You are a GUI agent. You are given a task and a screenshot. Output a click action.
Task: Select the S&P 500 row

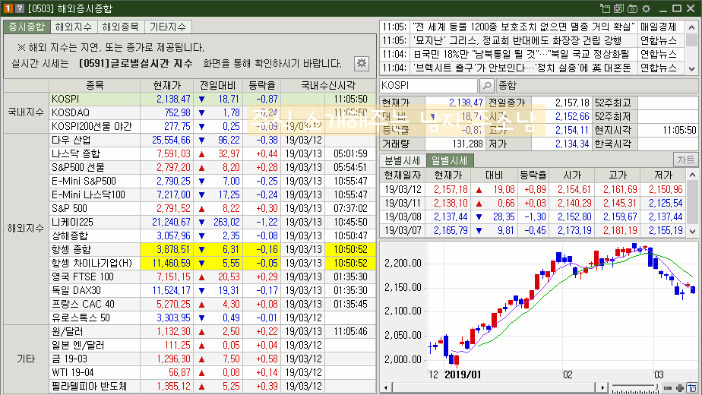click(x=212, y=208)
